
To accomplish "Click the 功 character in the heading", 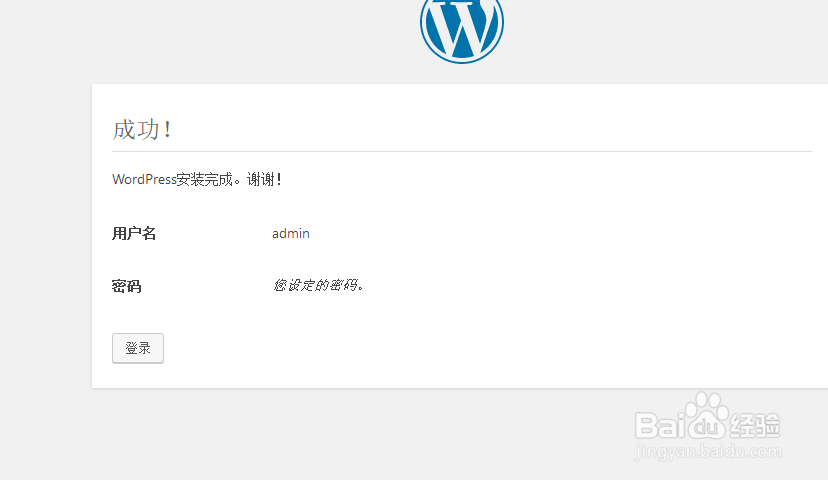I will click(148, 129).
